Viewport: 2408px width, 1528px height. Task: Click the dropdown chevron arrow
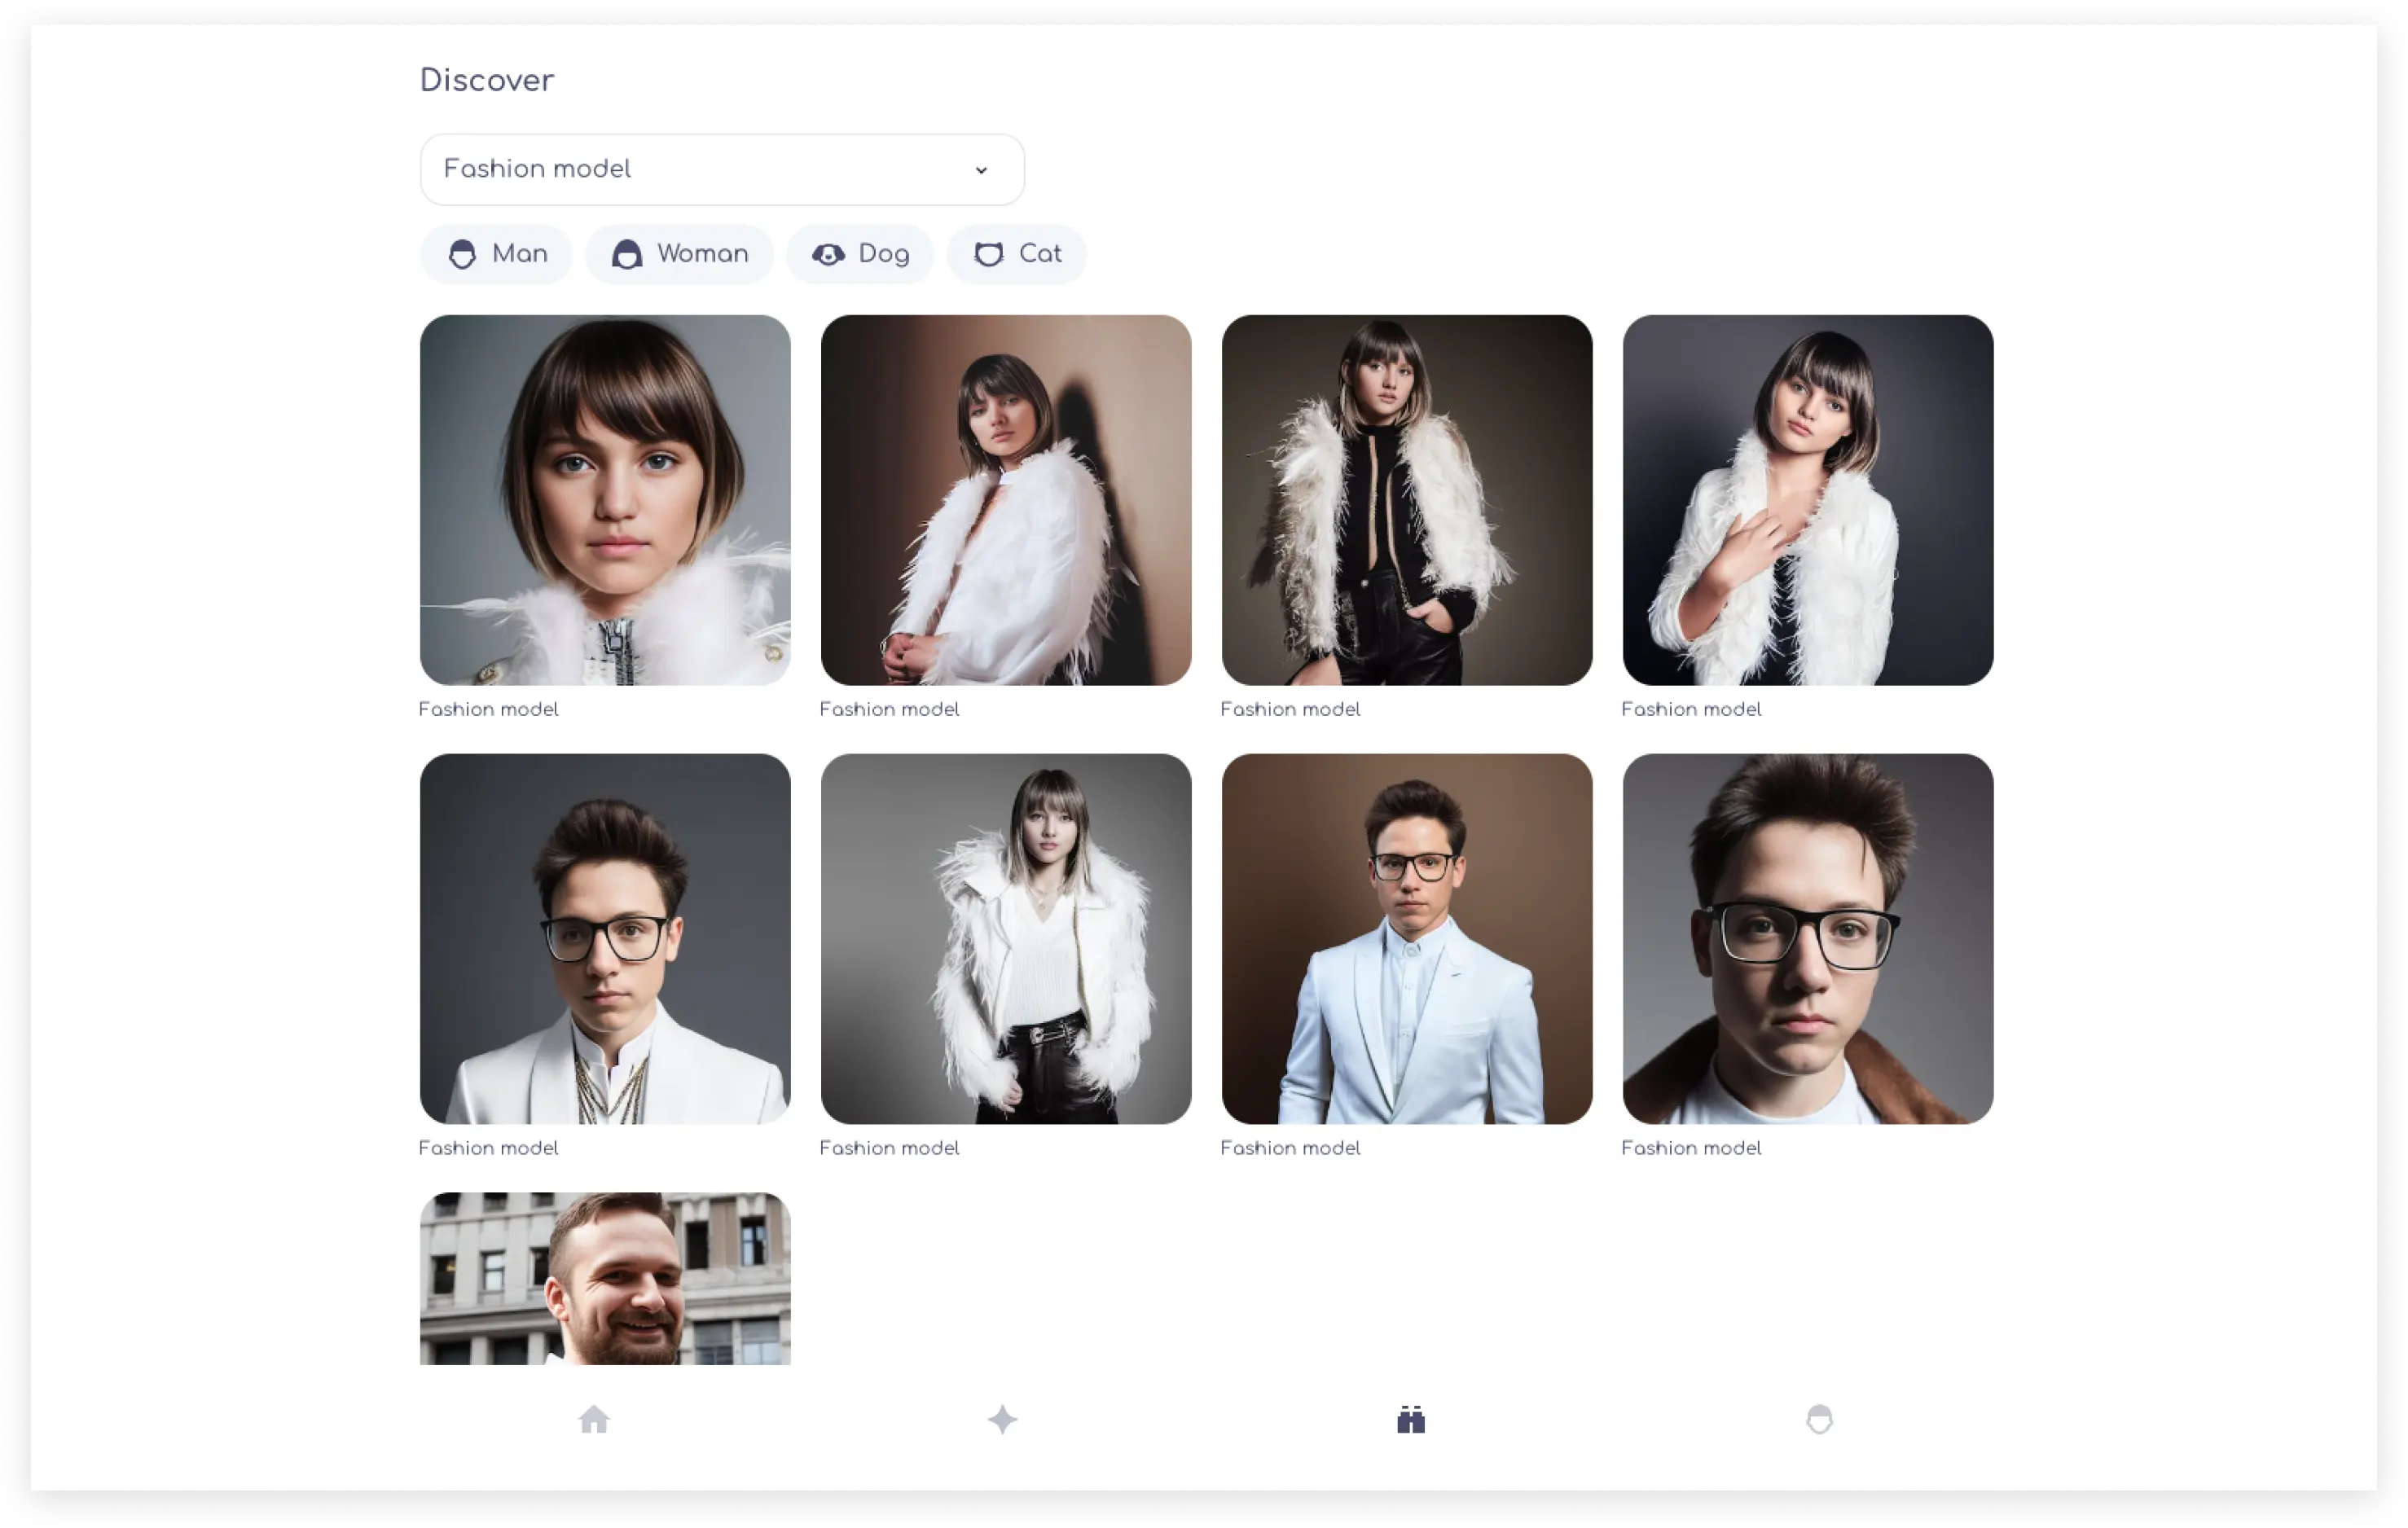[x=981, y=170]
